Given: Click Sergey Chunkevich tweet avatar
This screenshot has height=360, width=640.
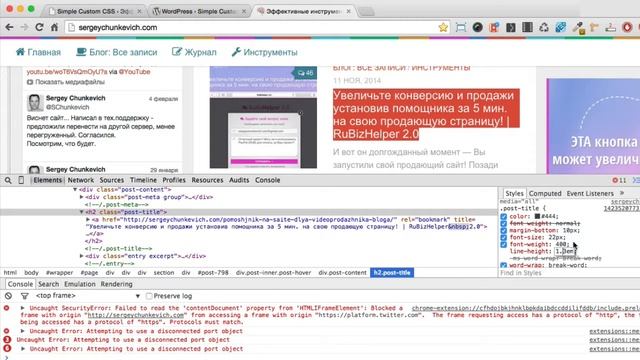Looking at the screenshot, I should (35, 102).
